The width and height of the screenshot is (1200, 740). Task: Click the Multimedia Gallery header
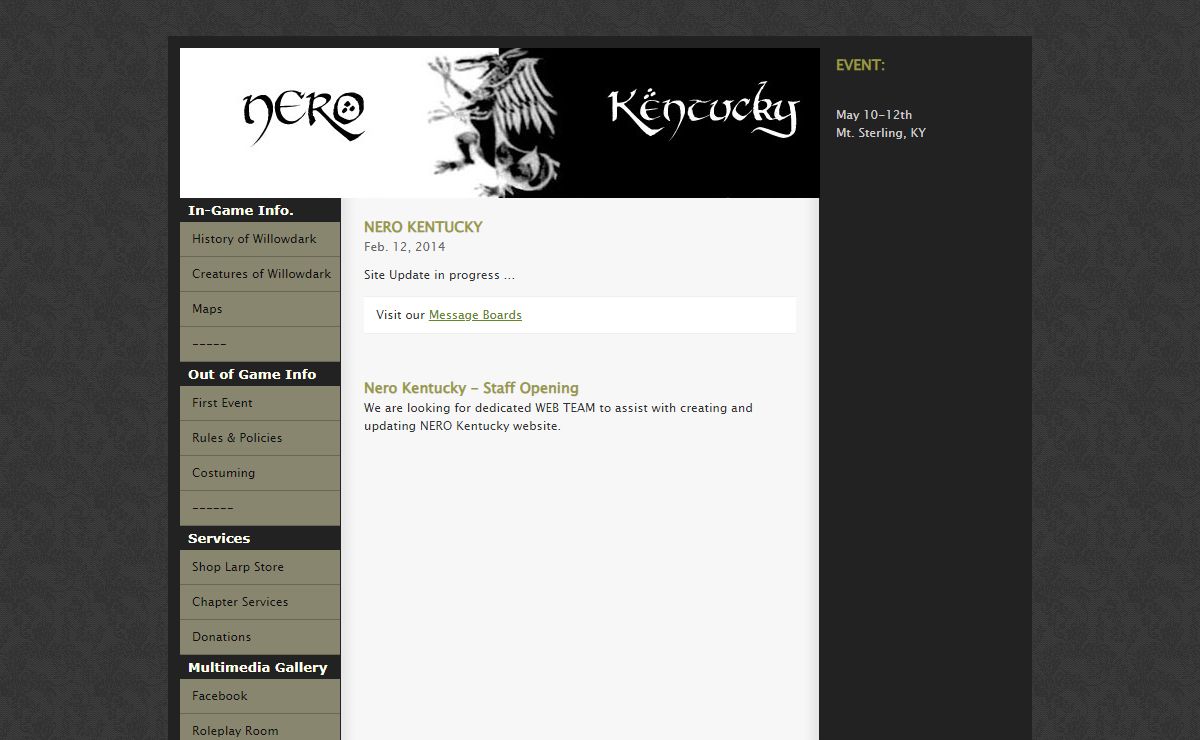(260, 667)
